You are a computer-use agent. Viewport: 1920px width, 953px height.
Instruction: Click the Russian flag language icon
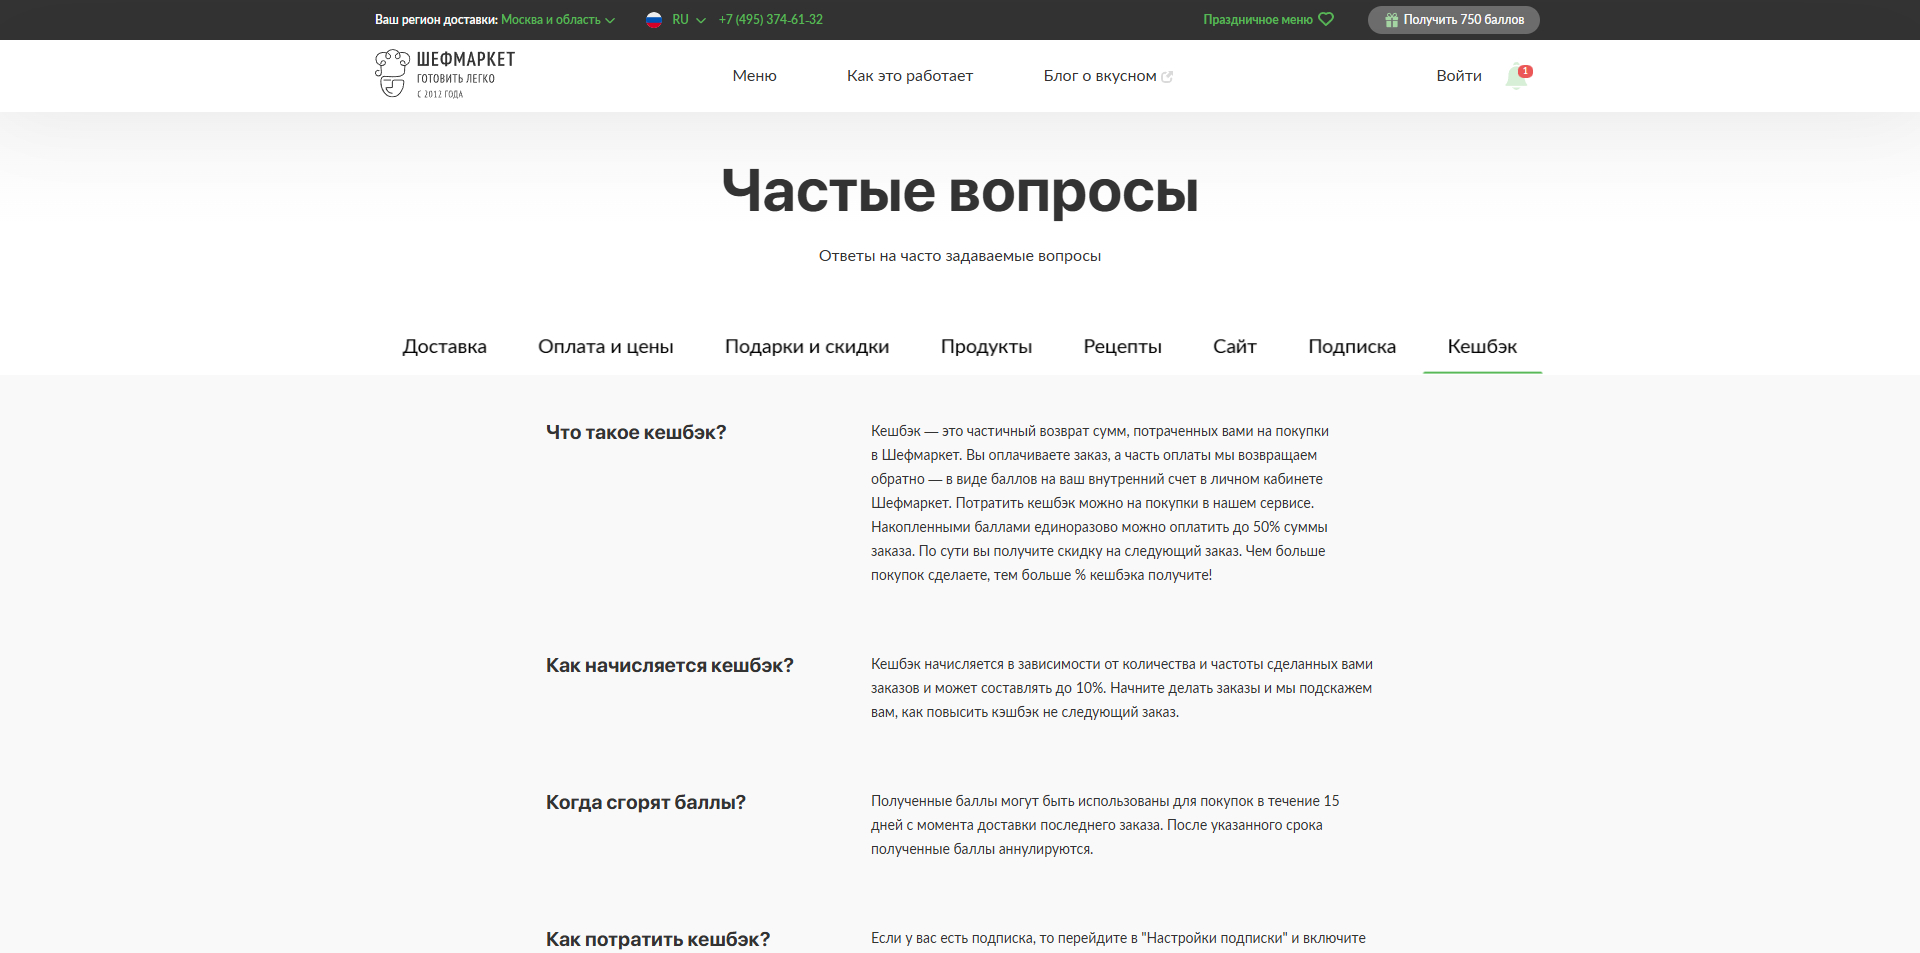click(x=655, y=19)
